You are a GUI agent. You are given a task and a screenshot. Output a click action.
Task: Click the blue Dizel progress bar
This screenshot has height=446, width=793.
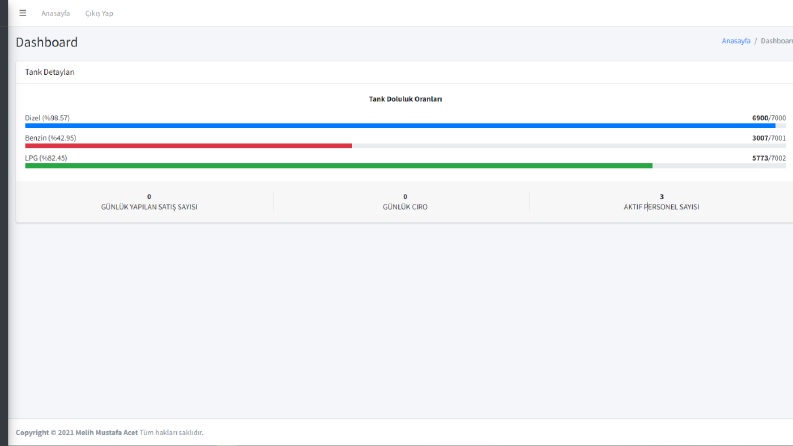[x=400, y=125]
